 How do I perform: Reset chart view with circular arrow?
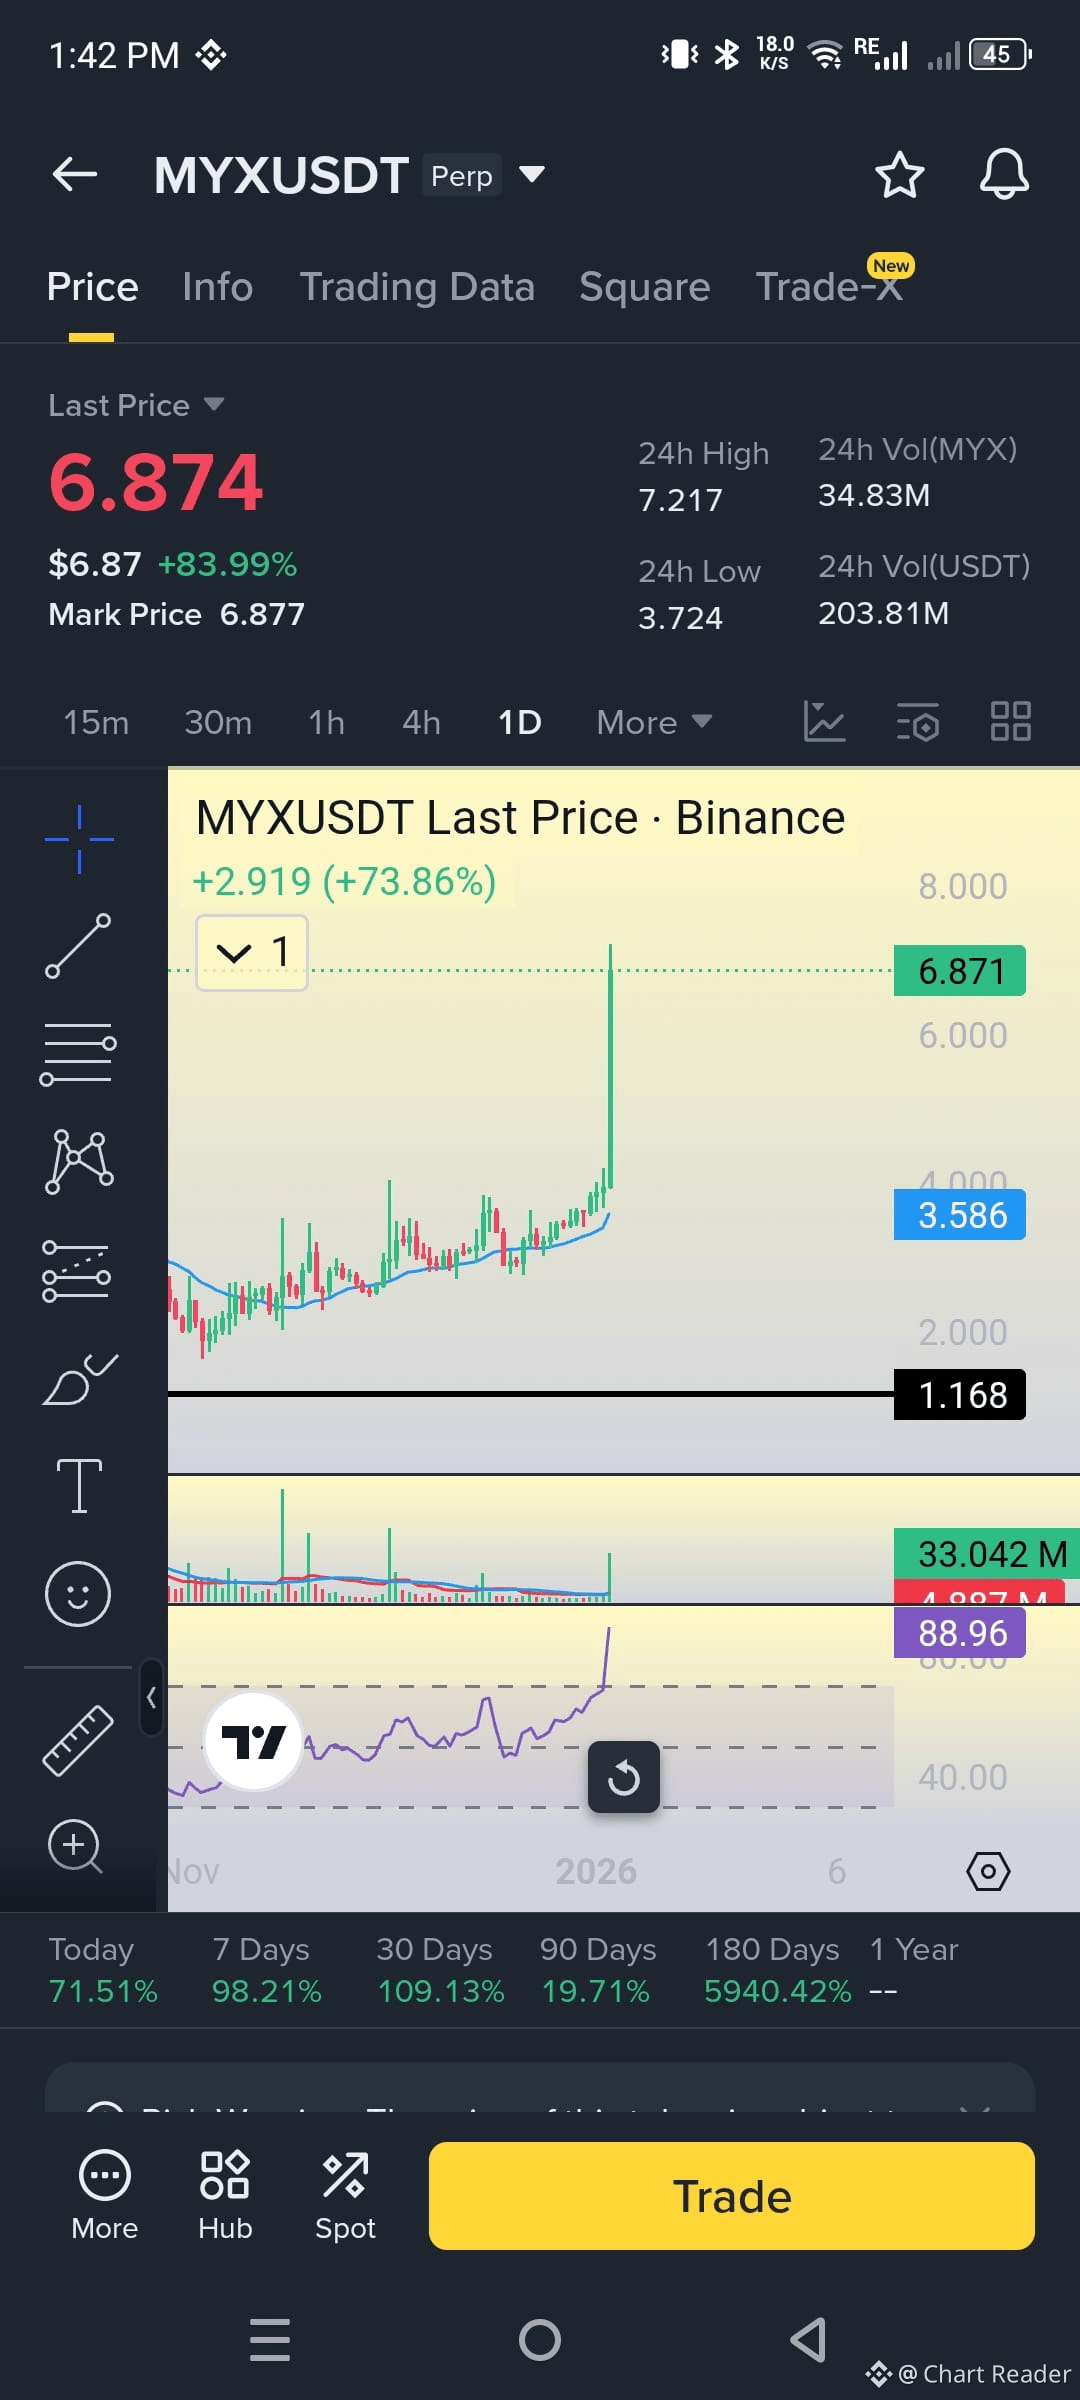624,1777
